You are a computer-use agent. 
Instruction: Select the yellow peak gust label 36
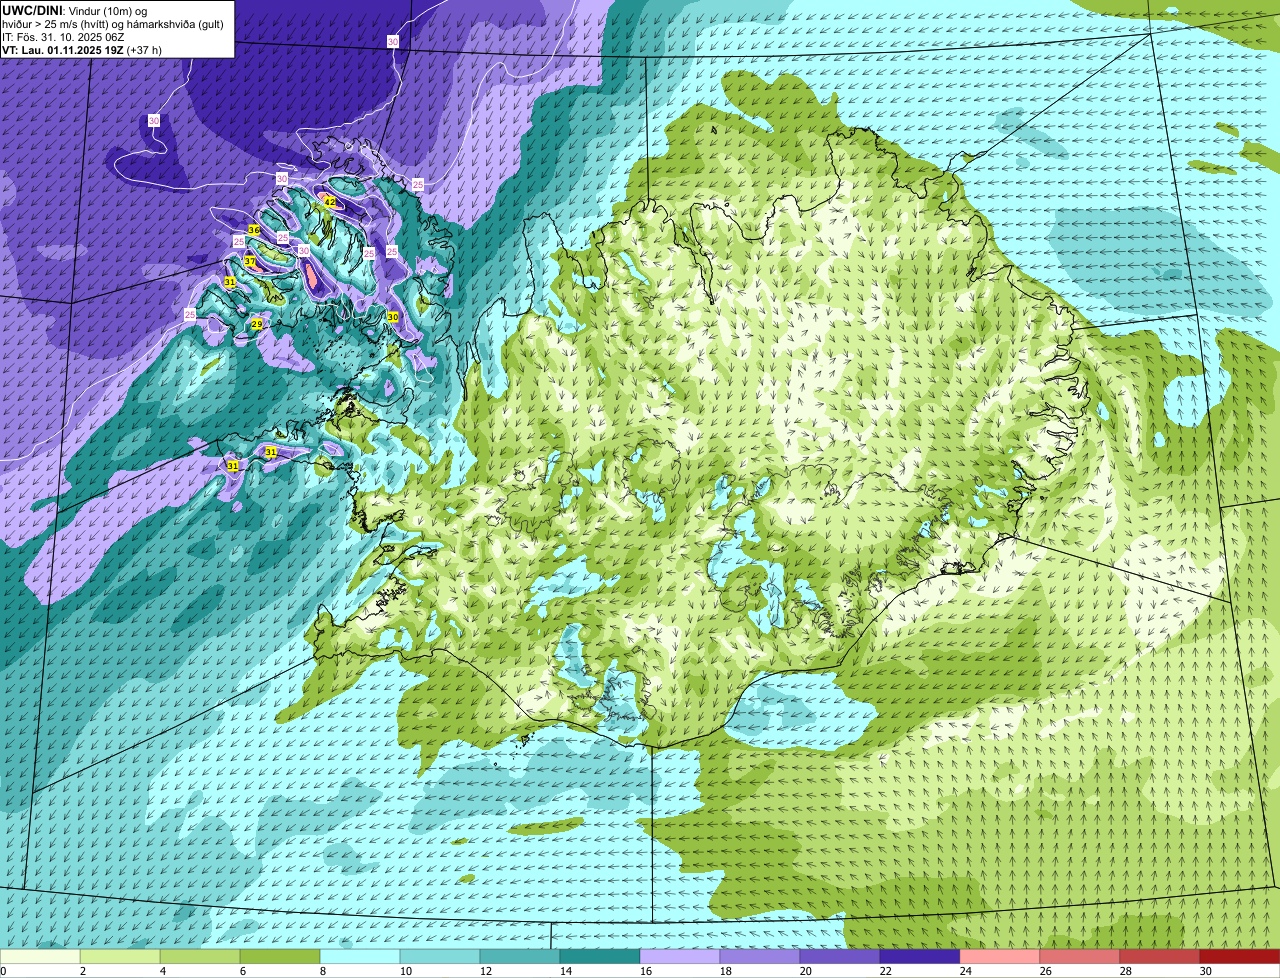[254, 230]
